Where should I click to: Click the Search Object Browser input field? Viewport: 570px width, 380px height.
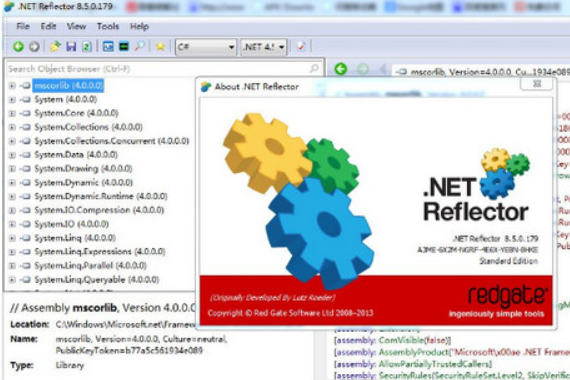tap(164, 69)
